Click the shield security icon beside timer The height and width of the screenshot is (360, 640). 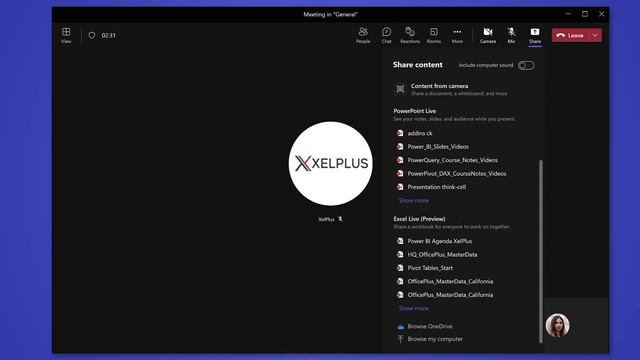92,36
